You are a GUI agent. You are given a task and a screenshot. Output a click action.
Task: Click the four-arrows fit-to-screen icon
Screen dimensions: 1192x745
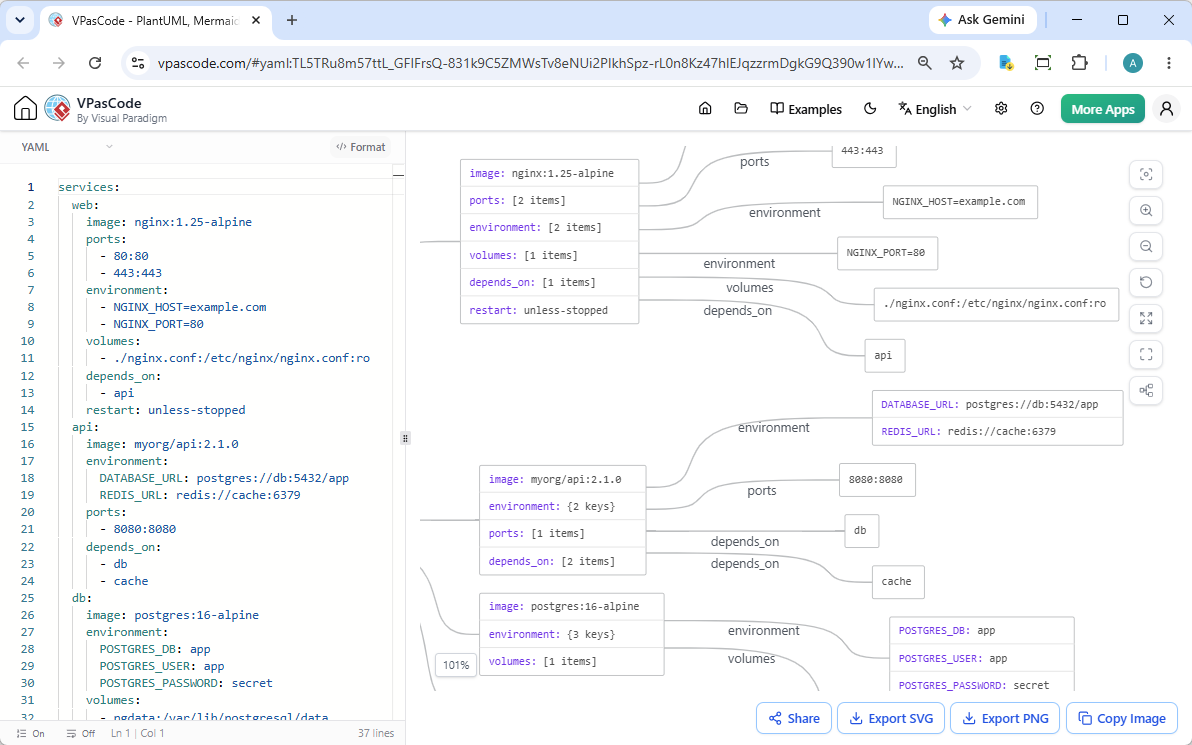tap(1146, 318)
